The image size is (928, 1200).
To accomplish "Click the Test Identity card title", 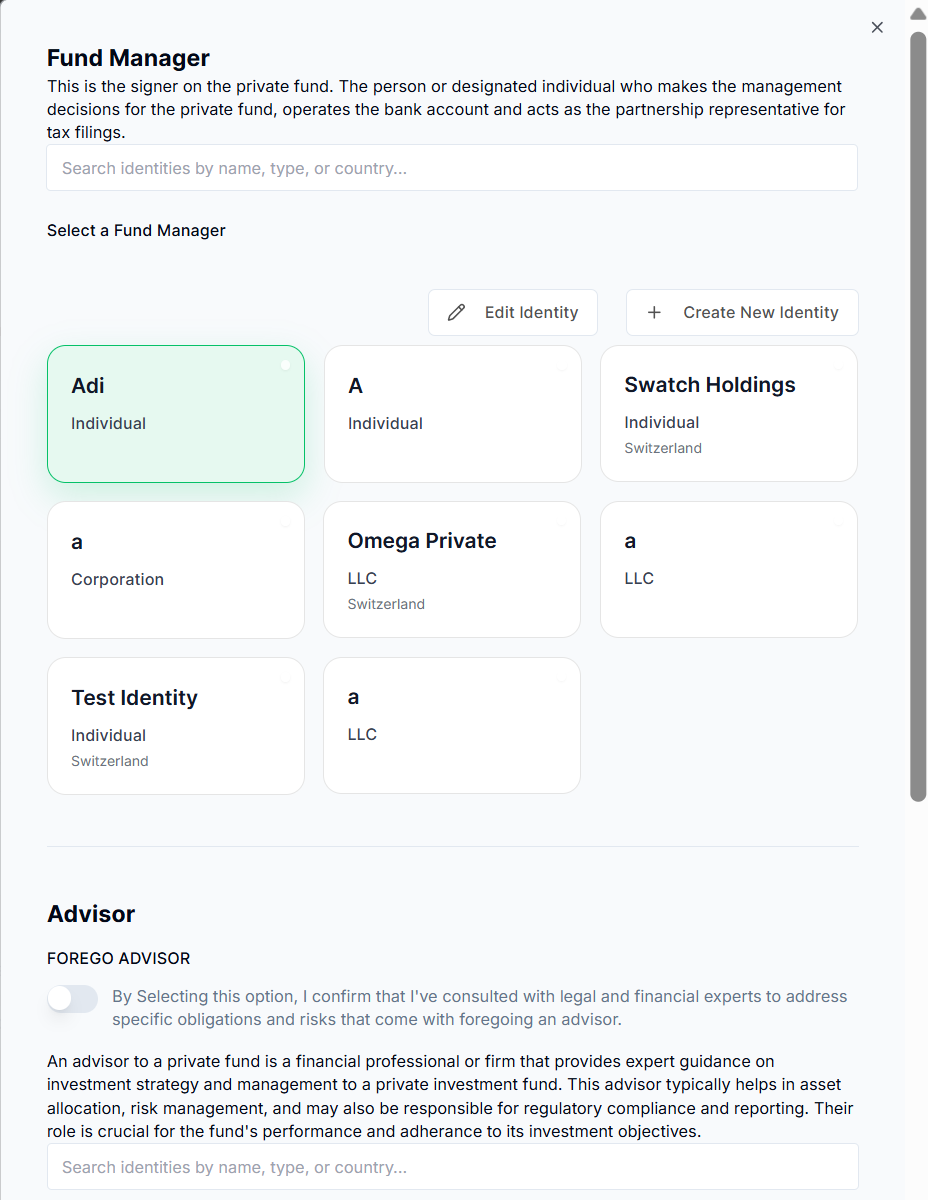I will [x=134, y=698].
